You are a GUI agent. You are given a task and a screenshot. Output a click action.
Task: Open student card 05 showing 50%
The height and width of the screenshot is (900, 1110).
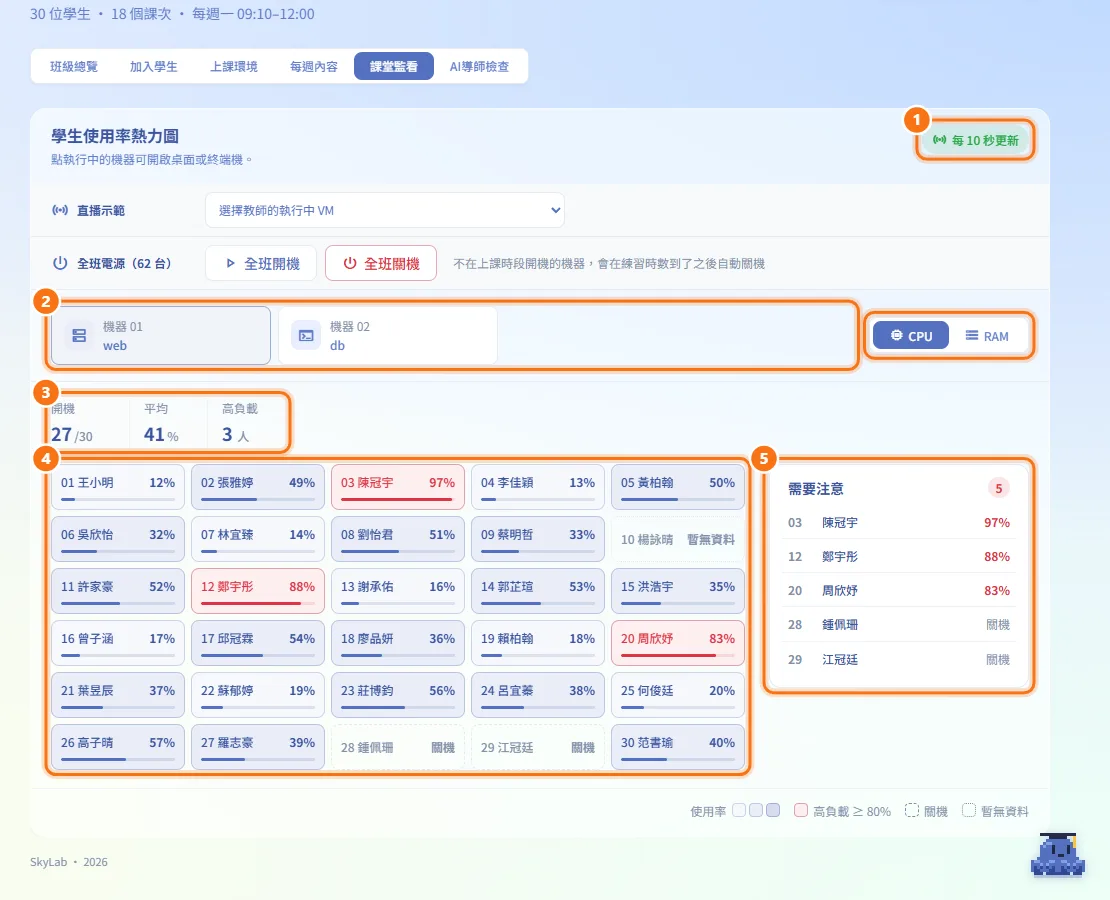(x=677, y=487)
